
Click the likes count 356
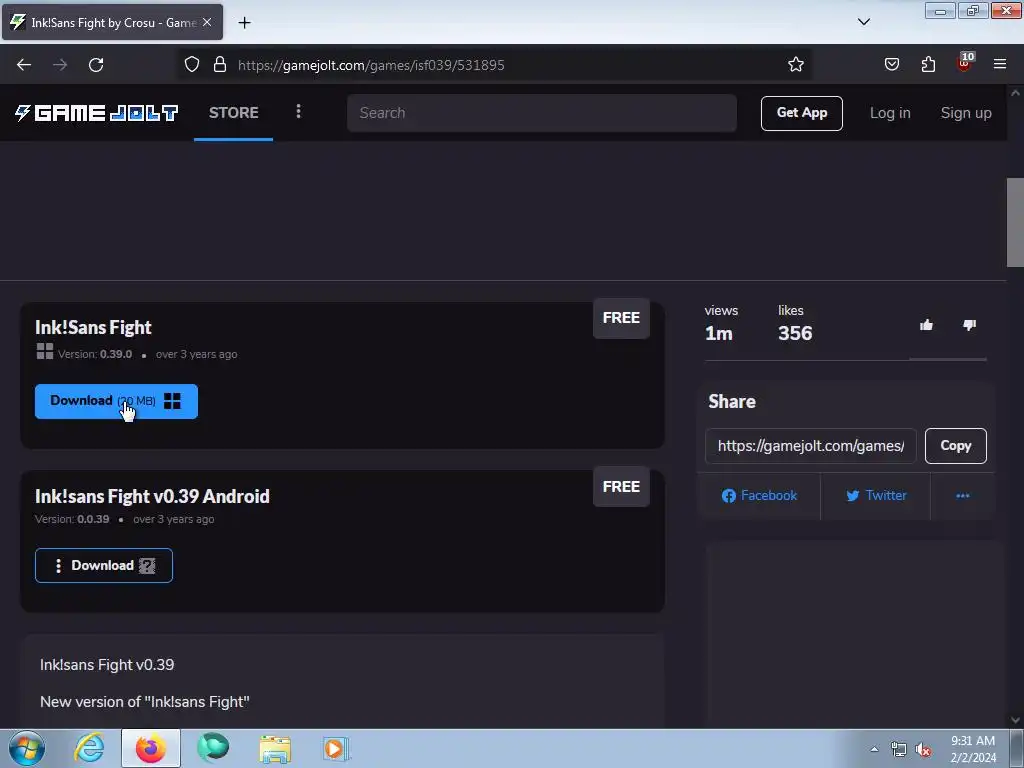[x=795, y=333]
